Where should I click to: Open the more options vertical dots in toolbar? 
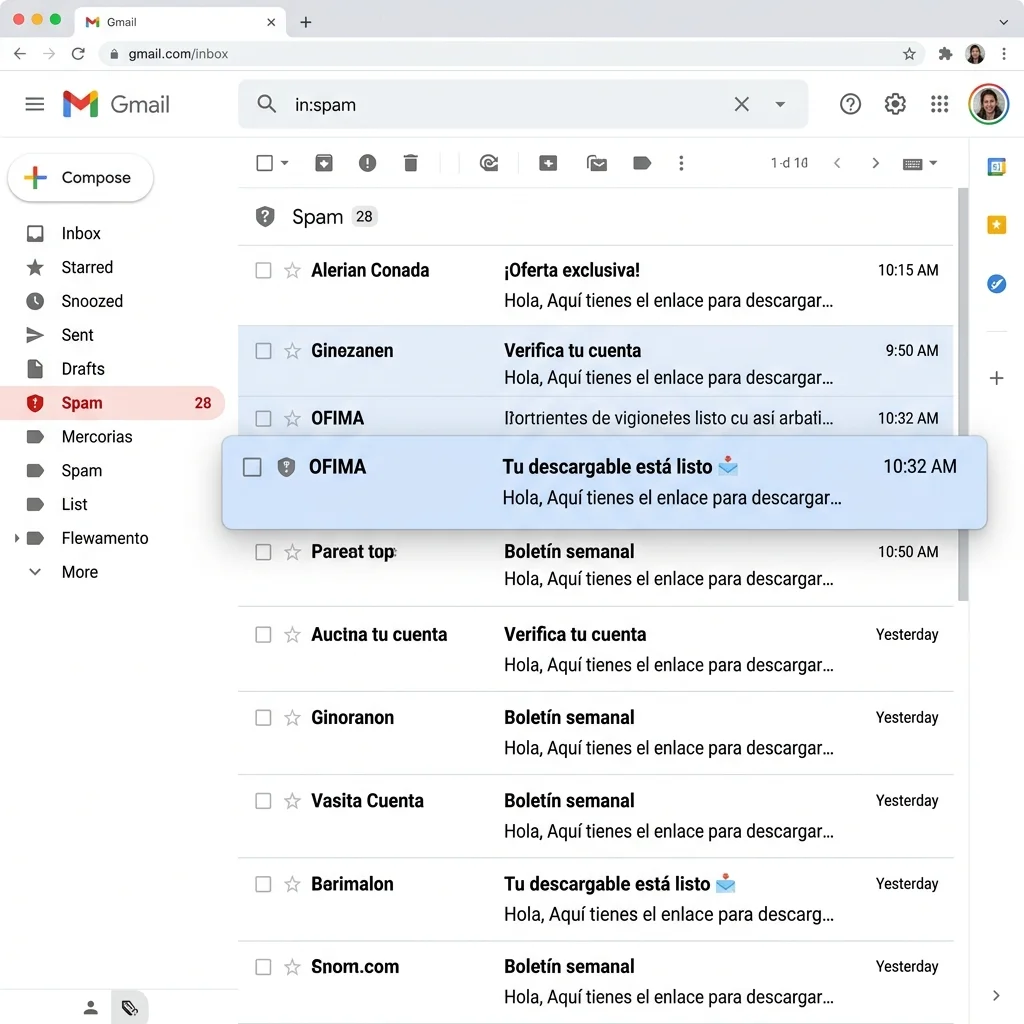(681, 163)
